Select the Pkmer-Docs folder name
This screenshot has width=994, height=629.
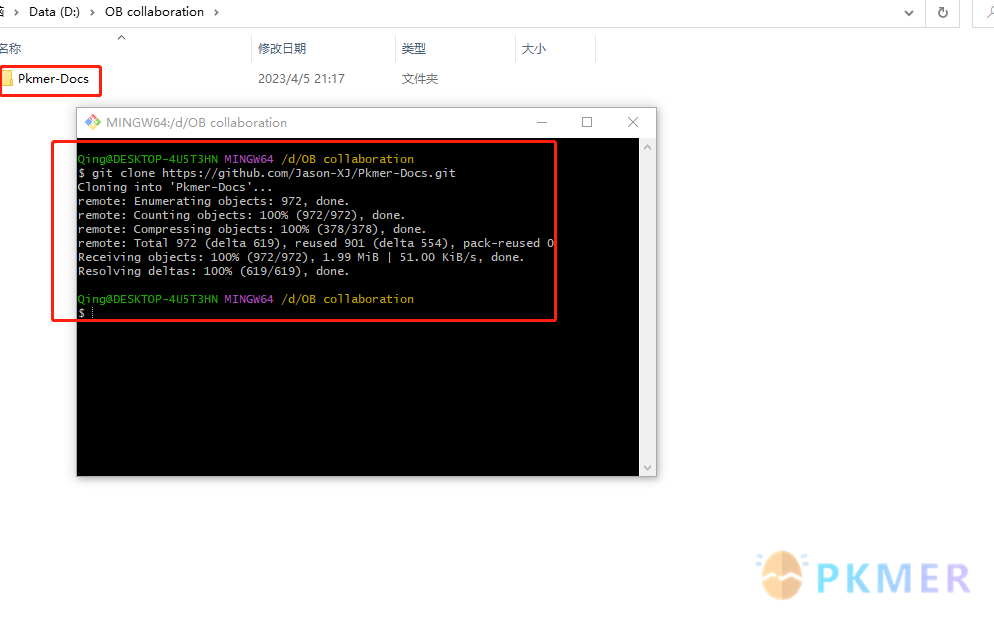53,79
